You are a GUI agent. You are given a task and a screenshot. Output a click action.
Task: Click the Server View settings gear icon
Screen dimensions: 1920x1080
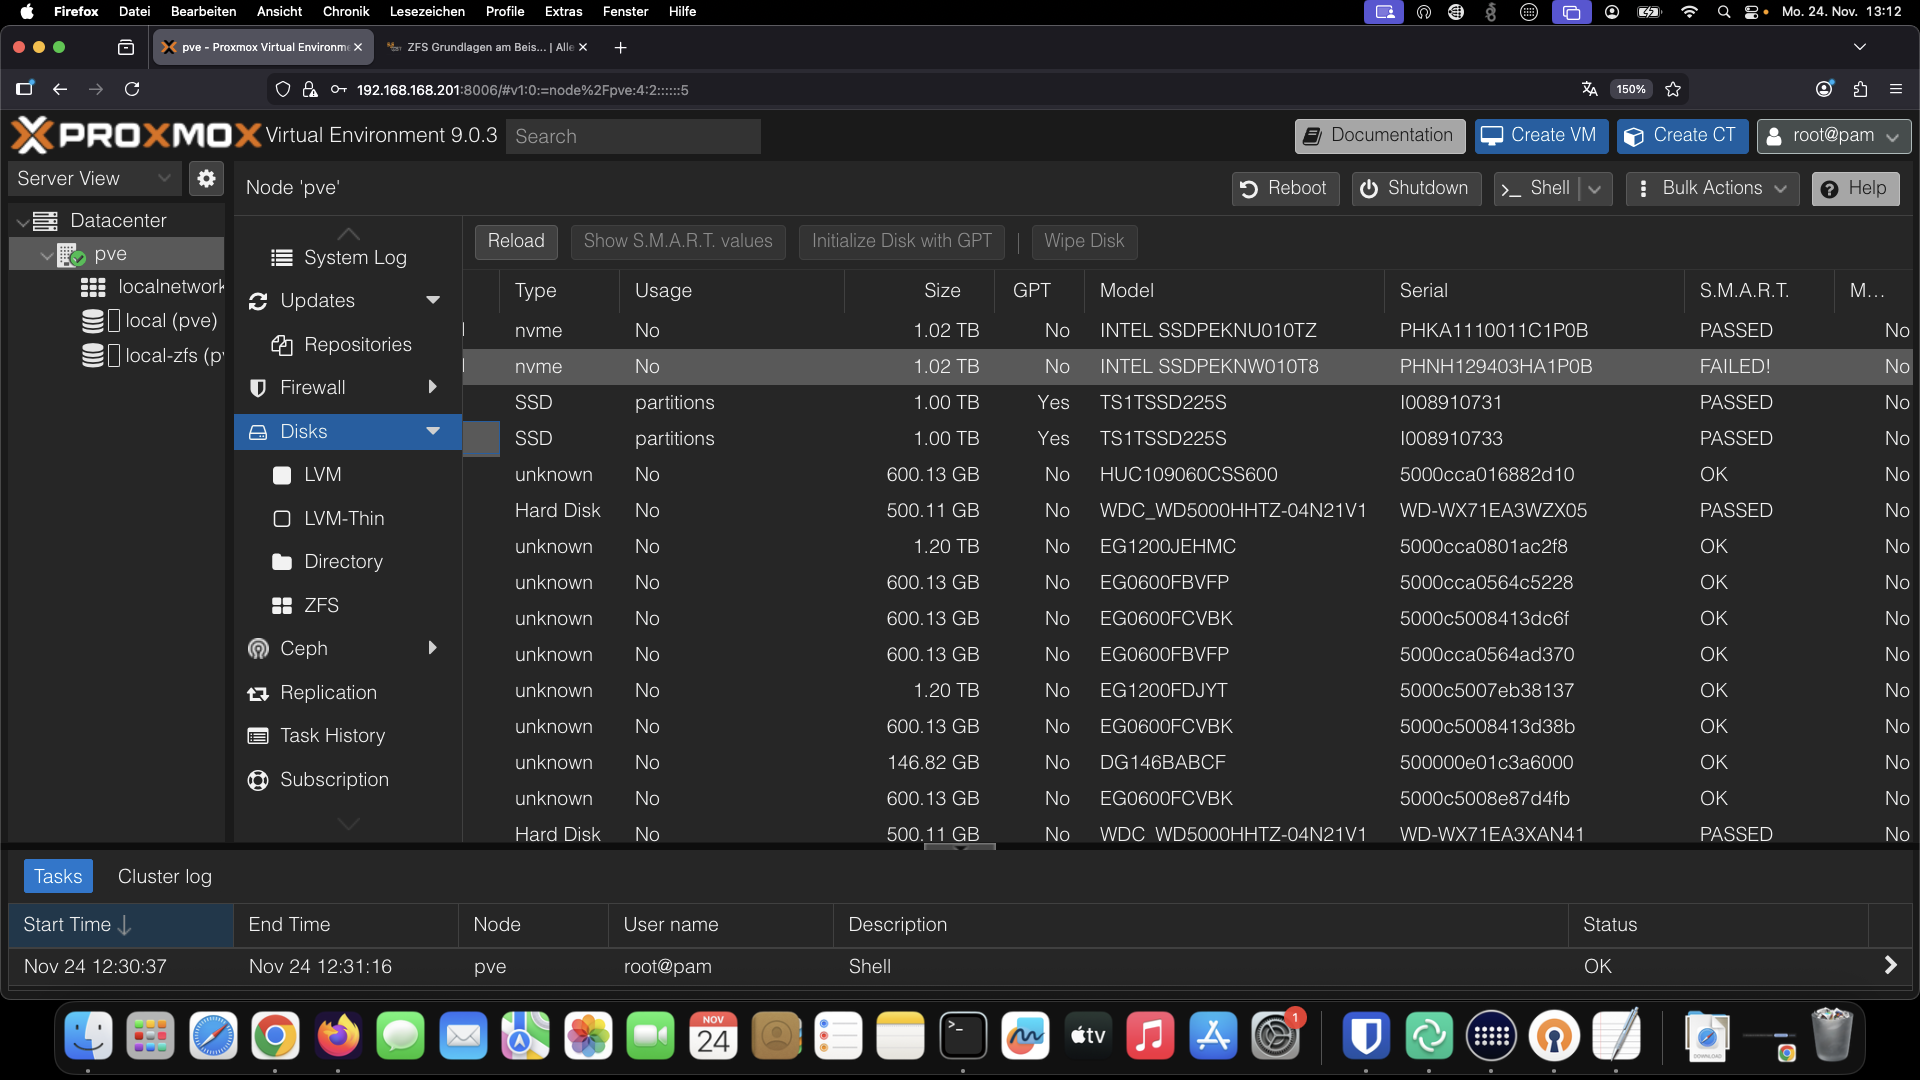pos(206,179)
